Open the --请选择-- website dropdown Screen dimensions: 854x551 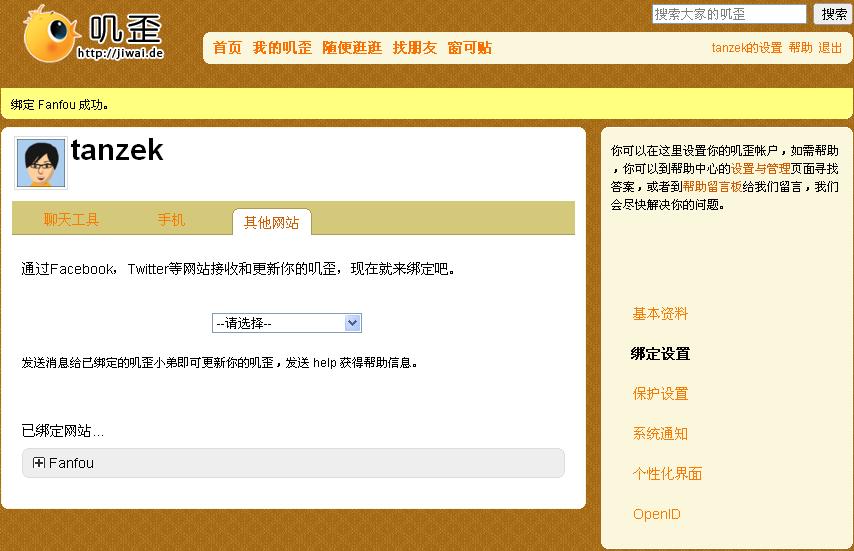coord(286,323)
